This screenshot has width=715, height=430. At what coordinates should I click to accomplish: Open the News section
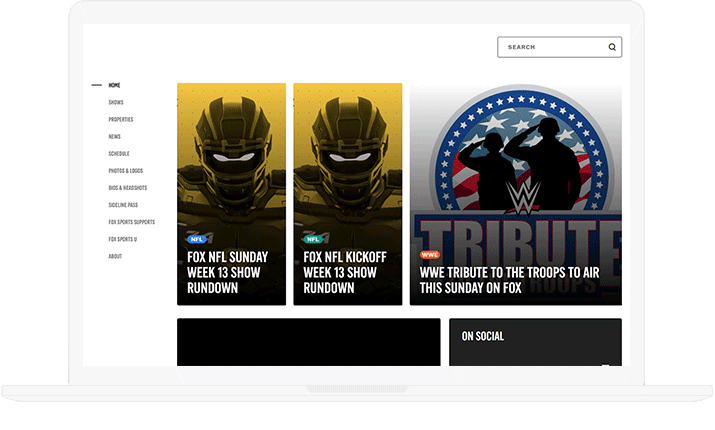[x=115, y=136]
